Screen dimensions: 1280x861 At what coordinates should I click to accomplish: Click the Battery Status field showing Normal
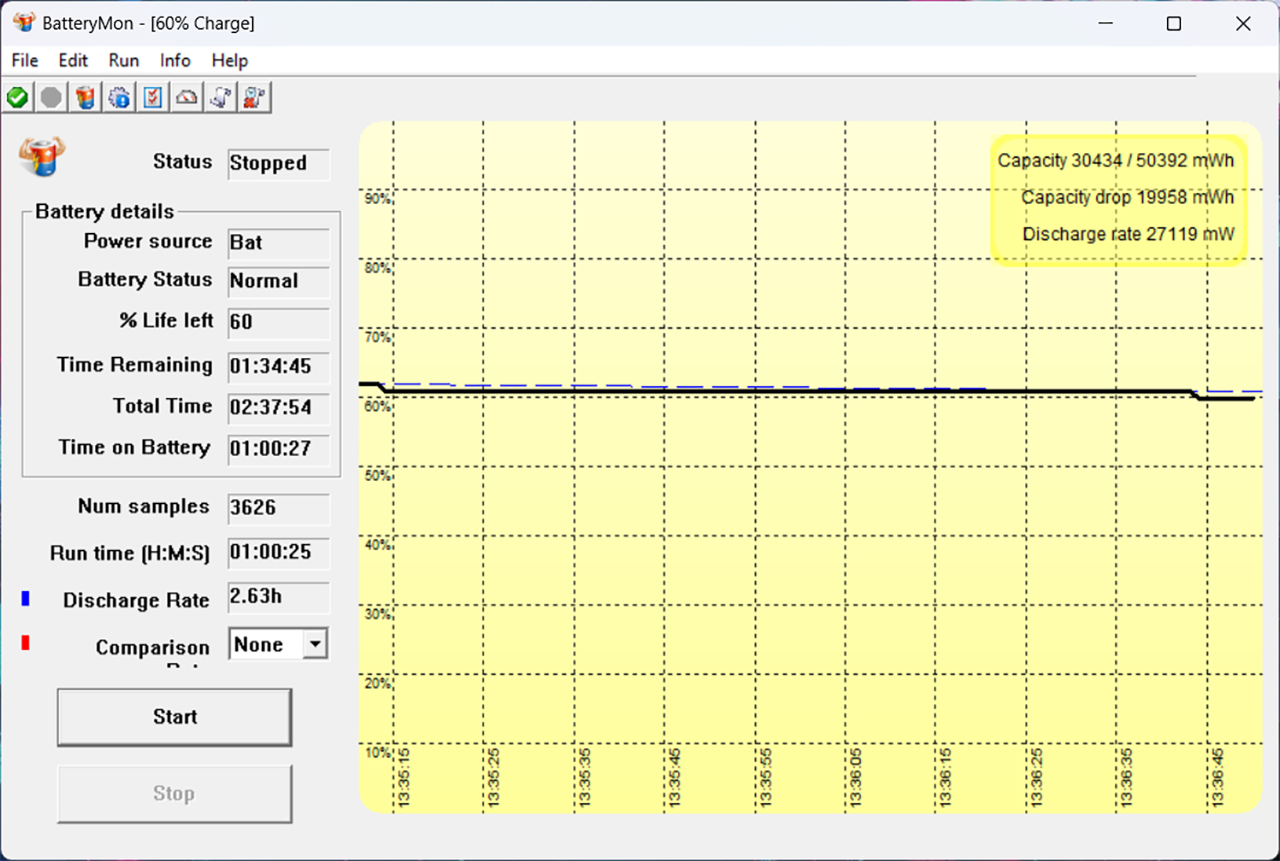coord(278,282)
